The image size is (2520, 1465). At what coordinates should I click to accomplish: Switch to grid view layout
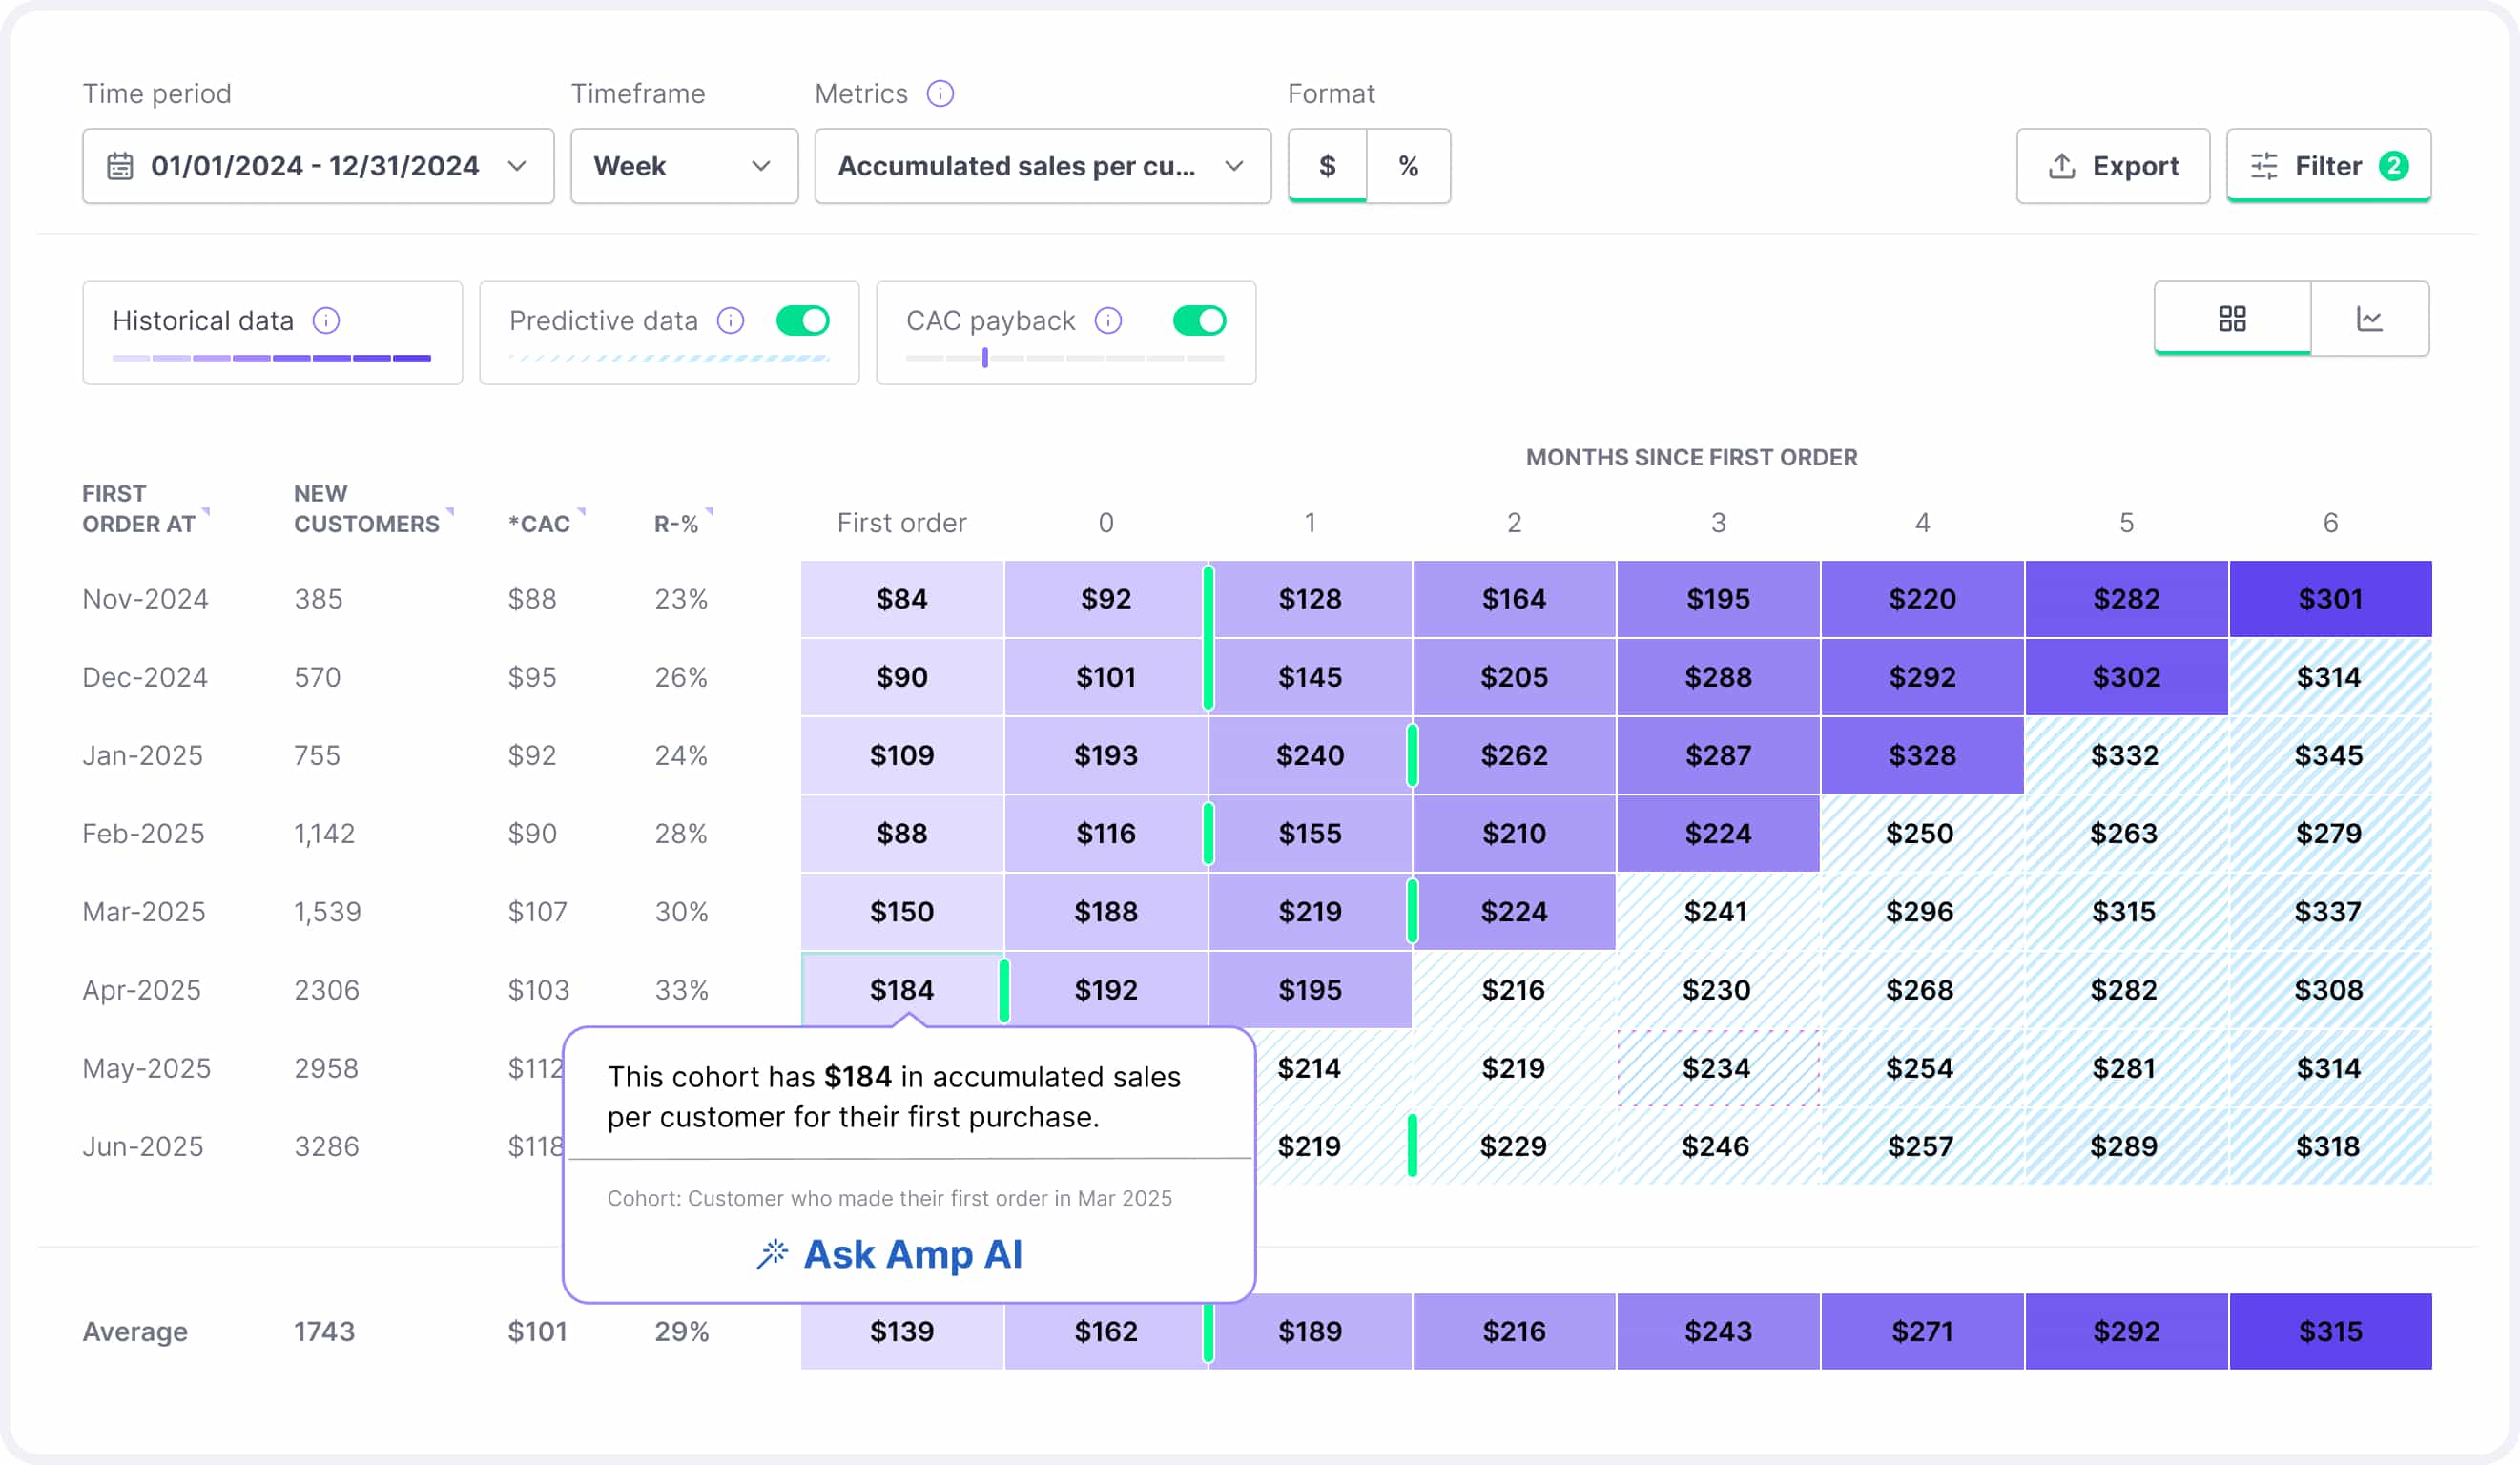[x=2232, y=319]
